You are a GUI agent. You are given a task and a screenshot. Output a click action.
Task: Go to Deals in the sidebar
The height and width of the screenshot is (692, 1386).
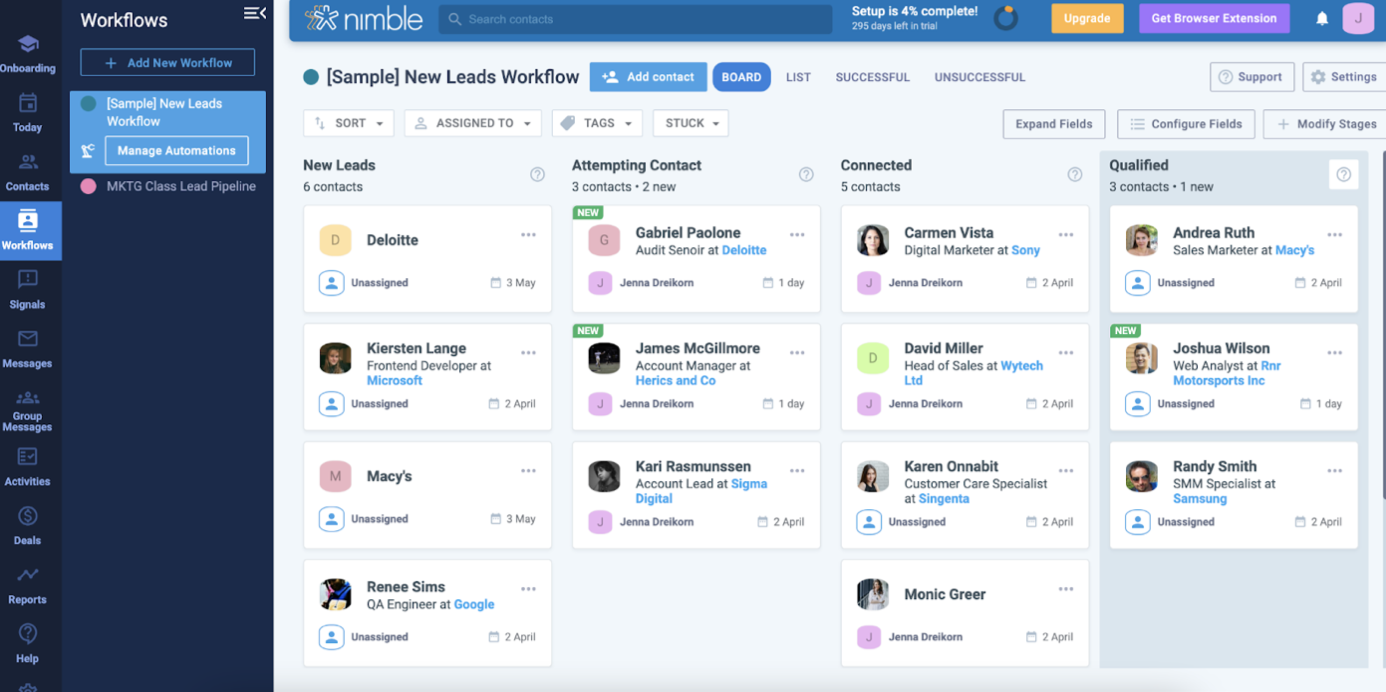(27, 526)
